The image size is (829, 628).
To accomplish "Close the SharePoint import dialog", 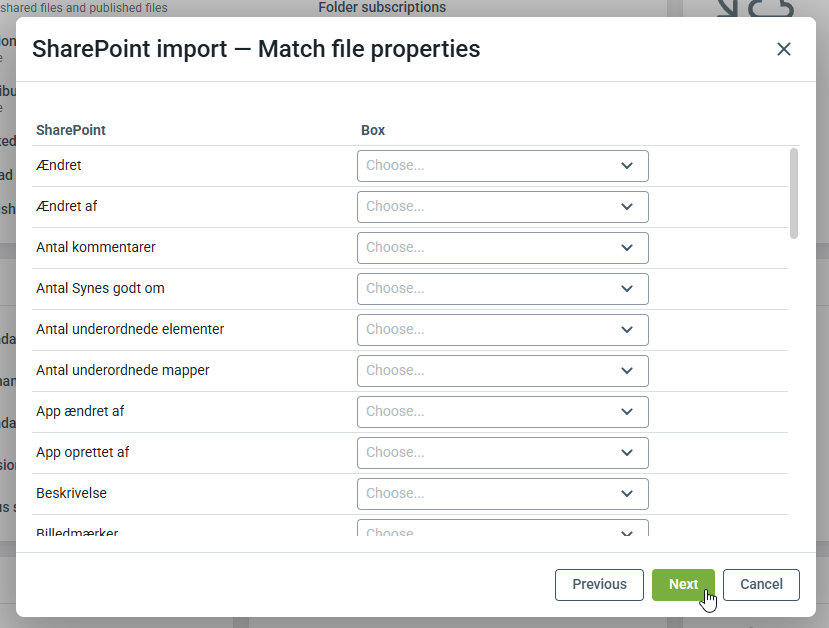I will (784, 49).
